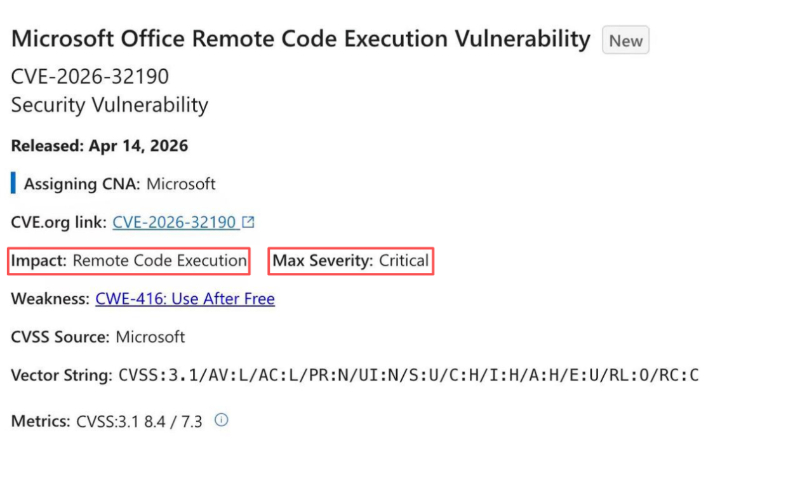Click the CVE.org link label

(x=59, y=222)
